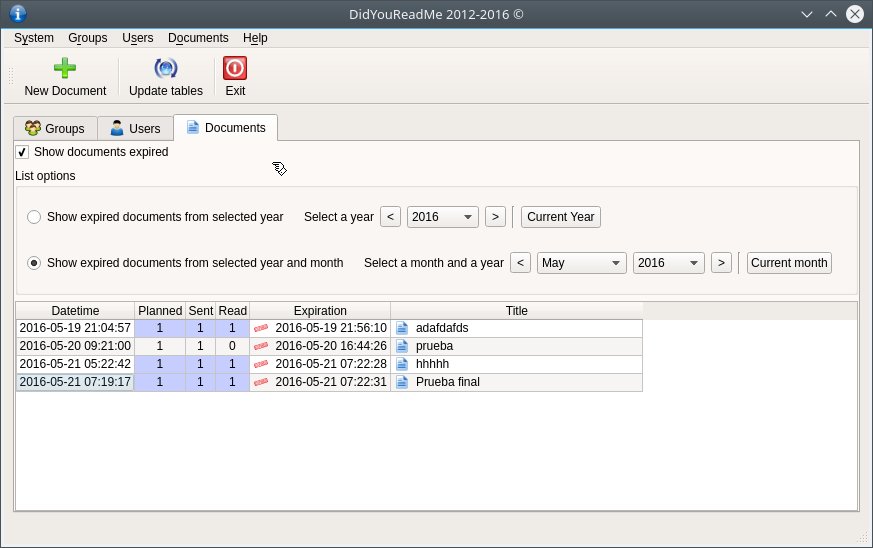Open the Help menu
873x548 pixels.
click(x=255, y=38)
